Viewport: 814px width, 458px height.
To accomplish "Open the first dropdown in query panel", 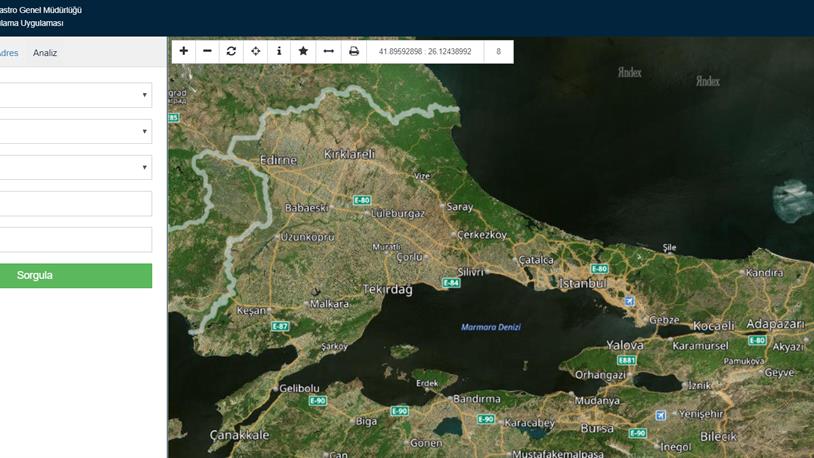I will pyautogui.click(x=75, y=95).
